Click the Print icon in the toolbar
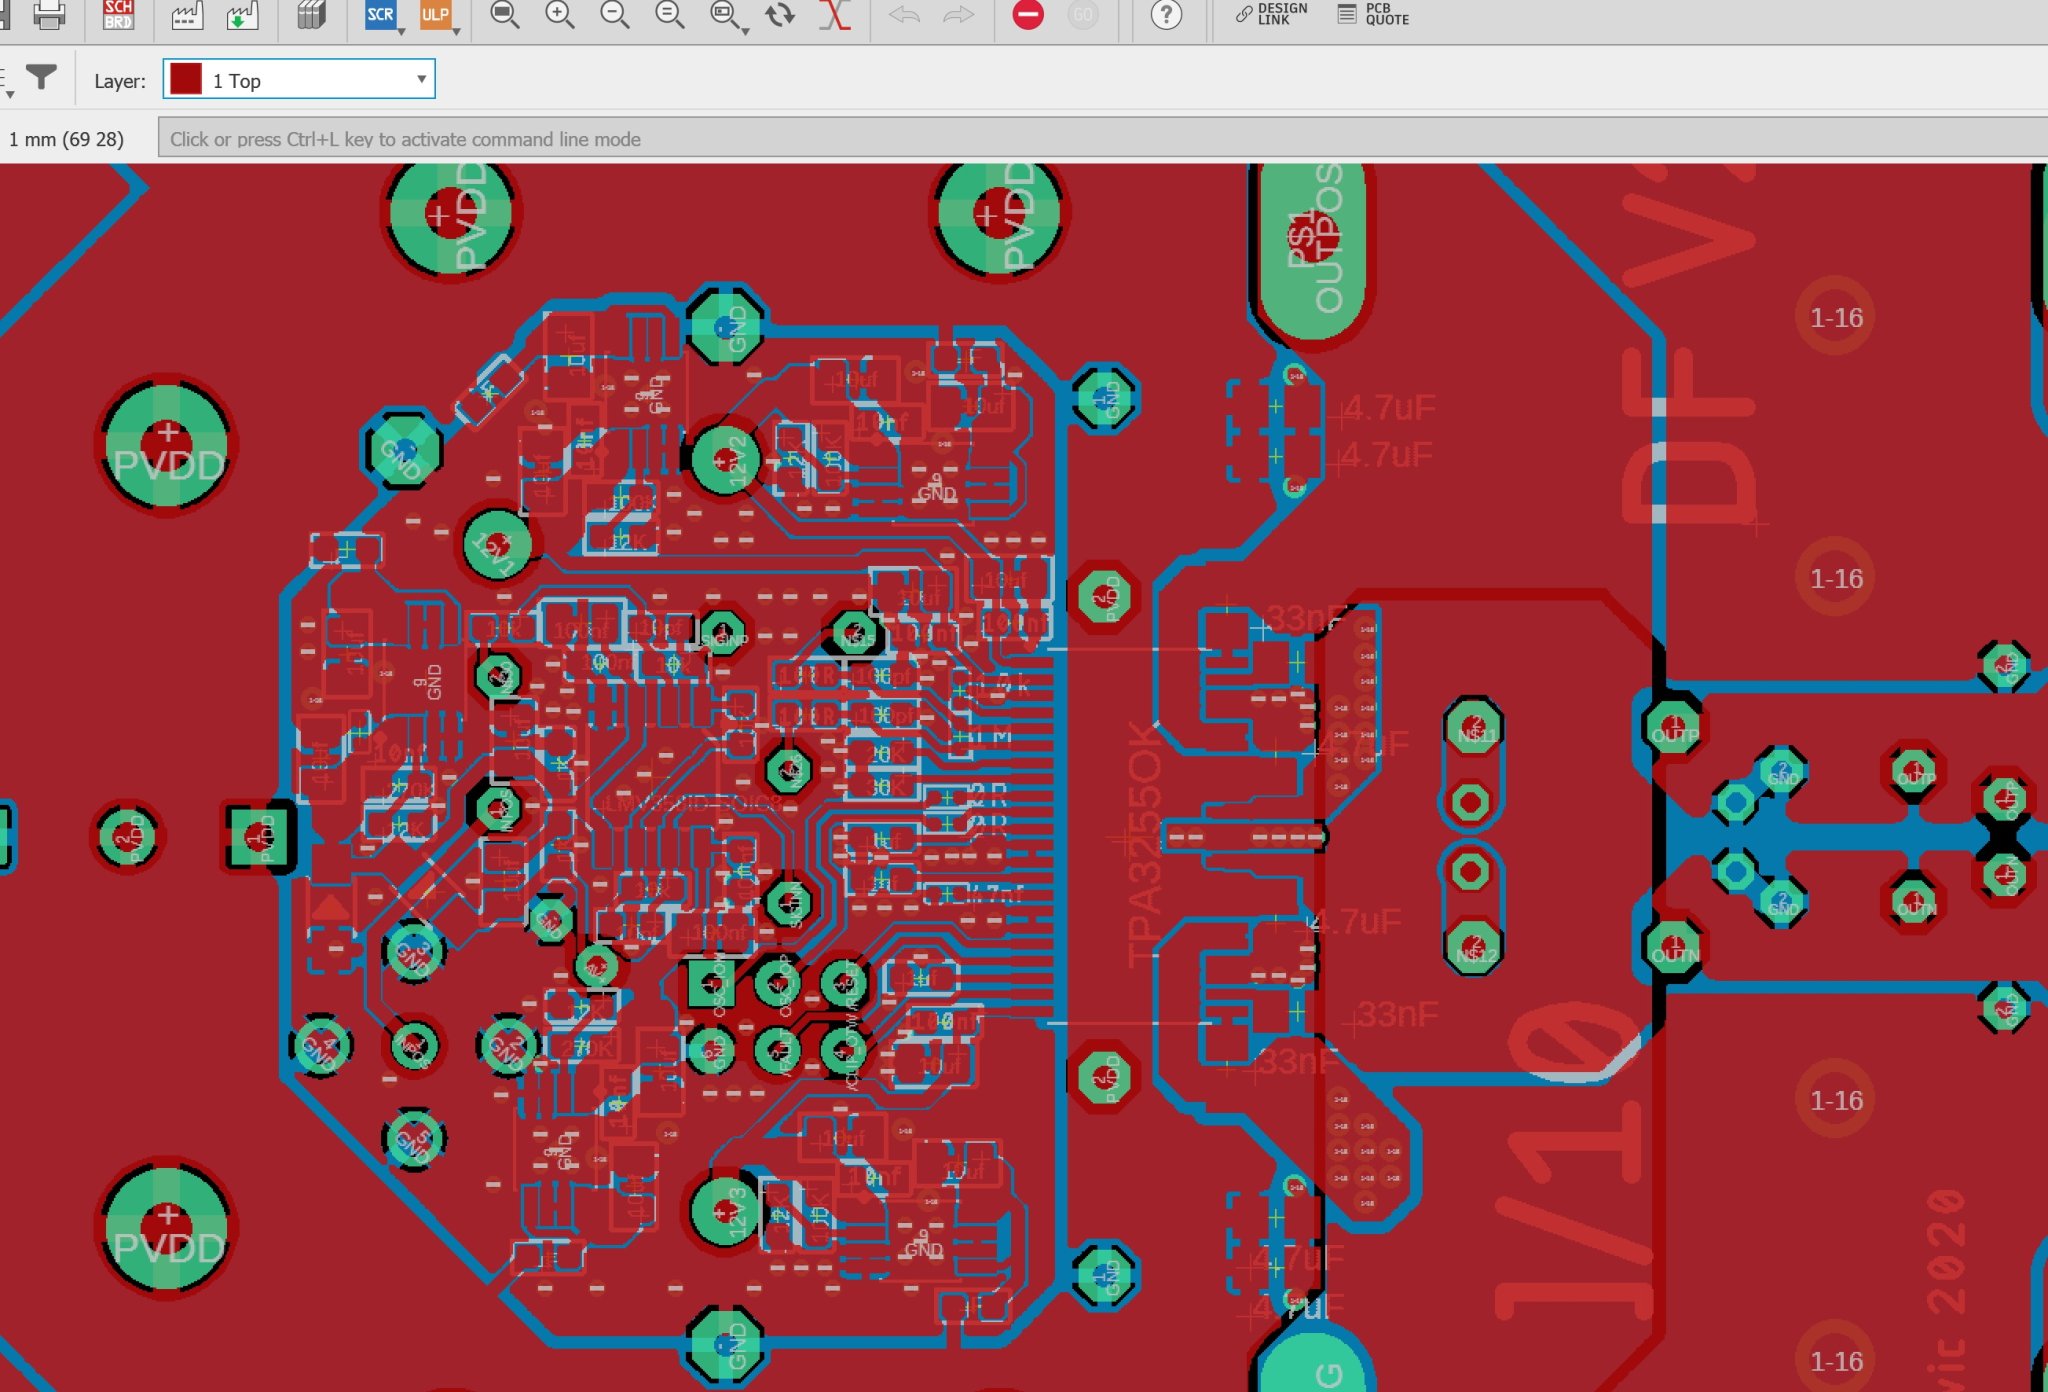 pyautogui.click(x=48, y=14)
